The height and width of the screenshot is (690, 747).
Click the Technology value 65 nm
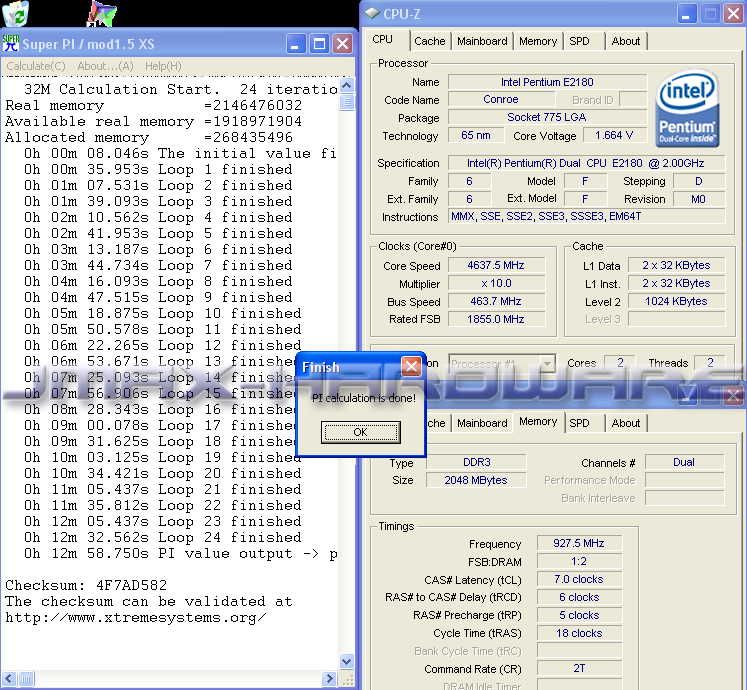point(476,135)
